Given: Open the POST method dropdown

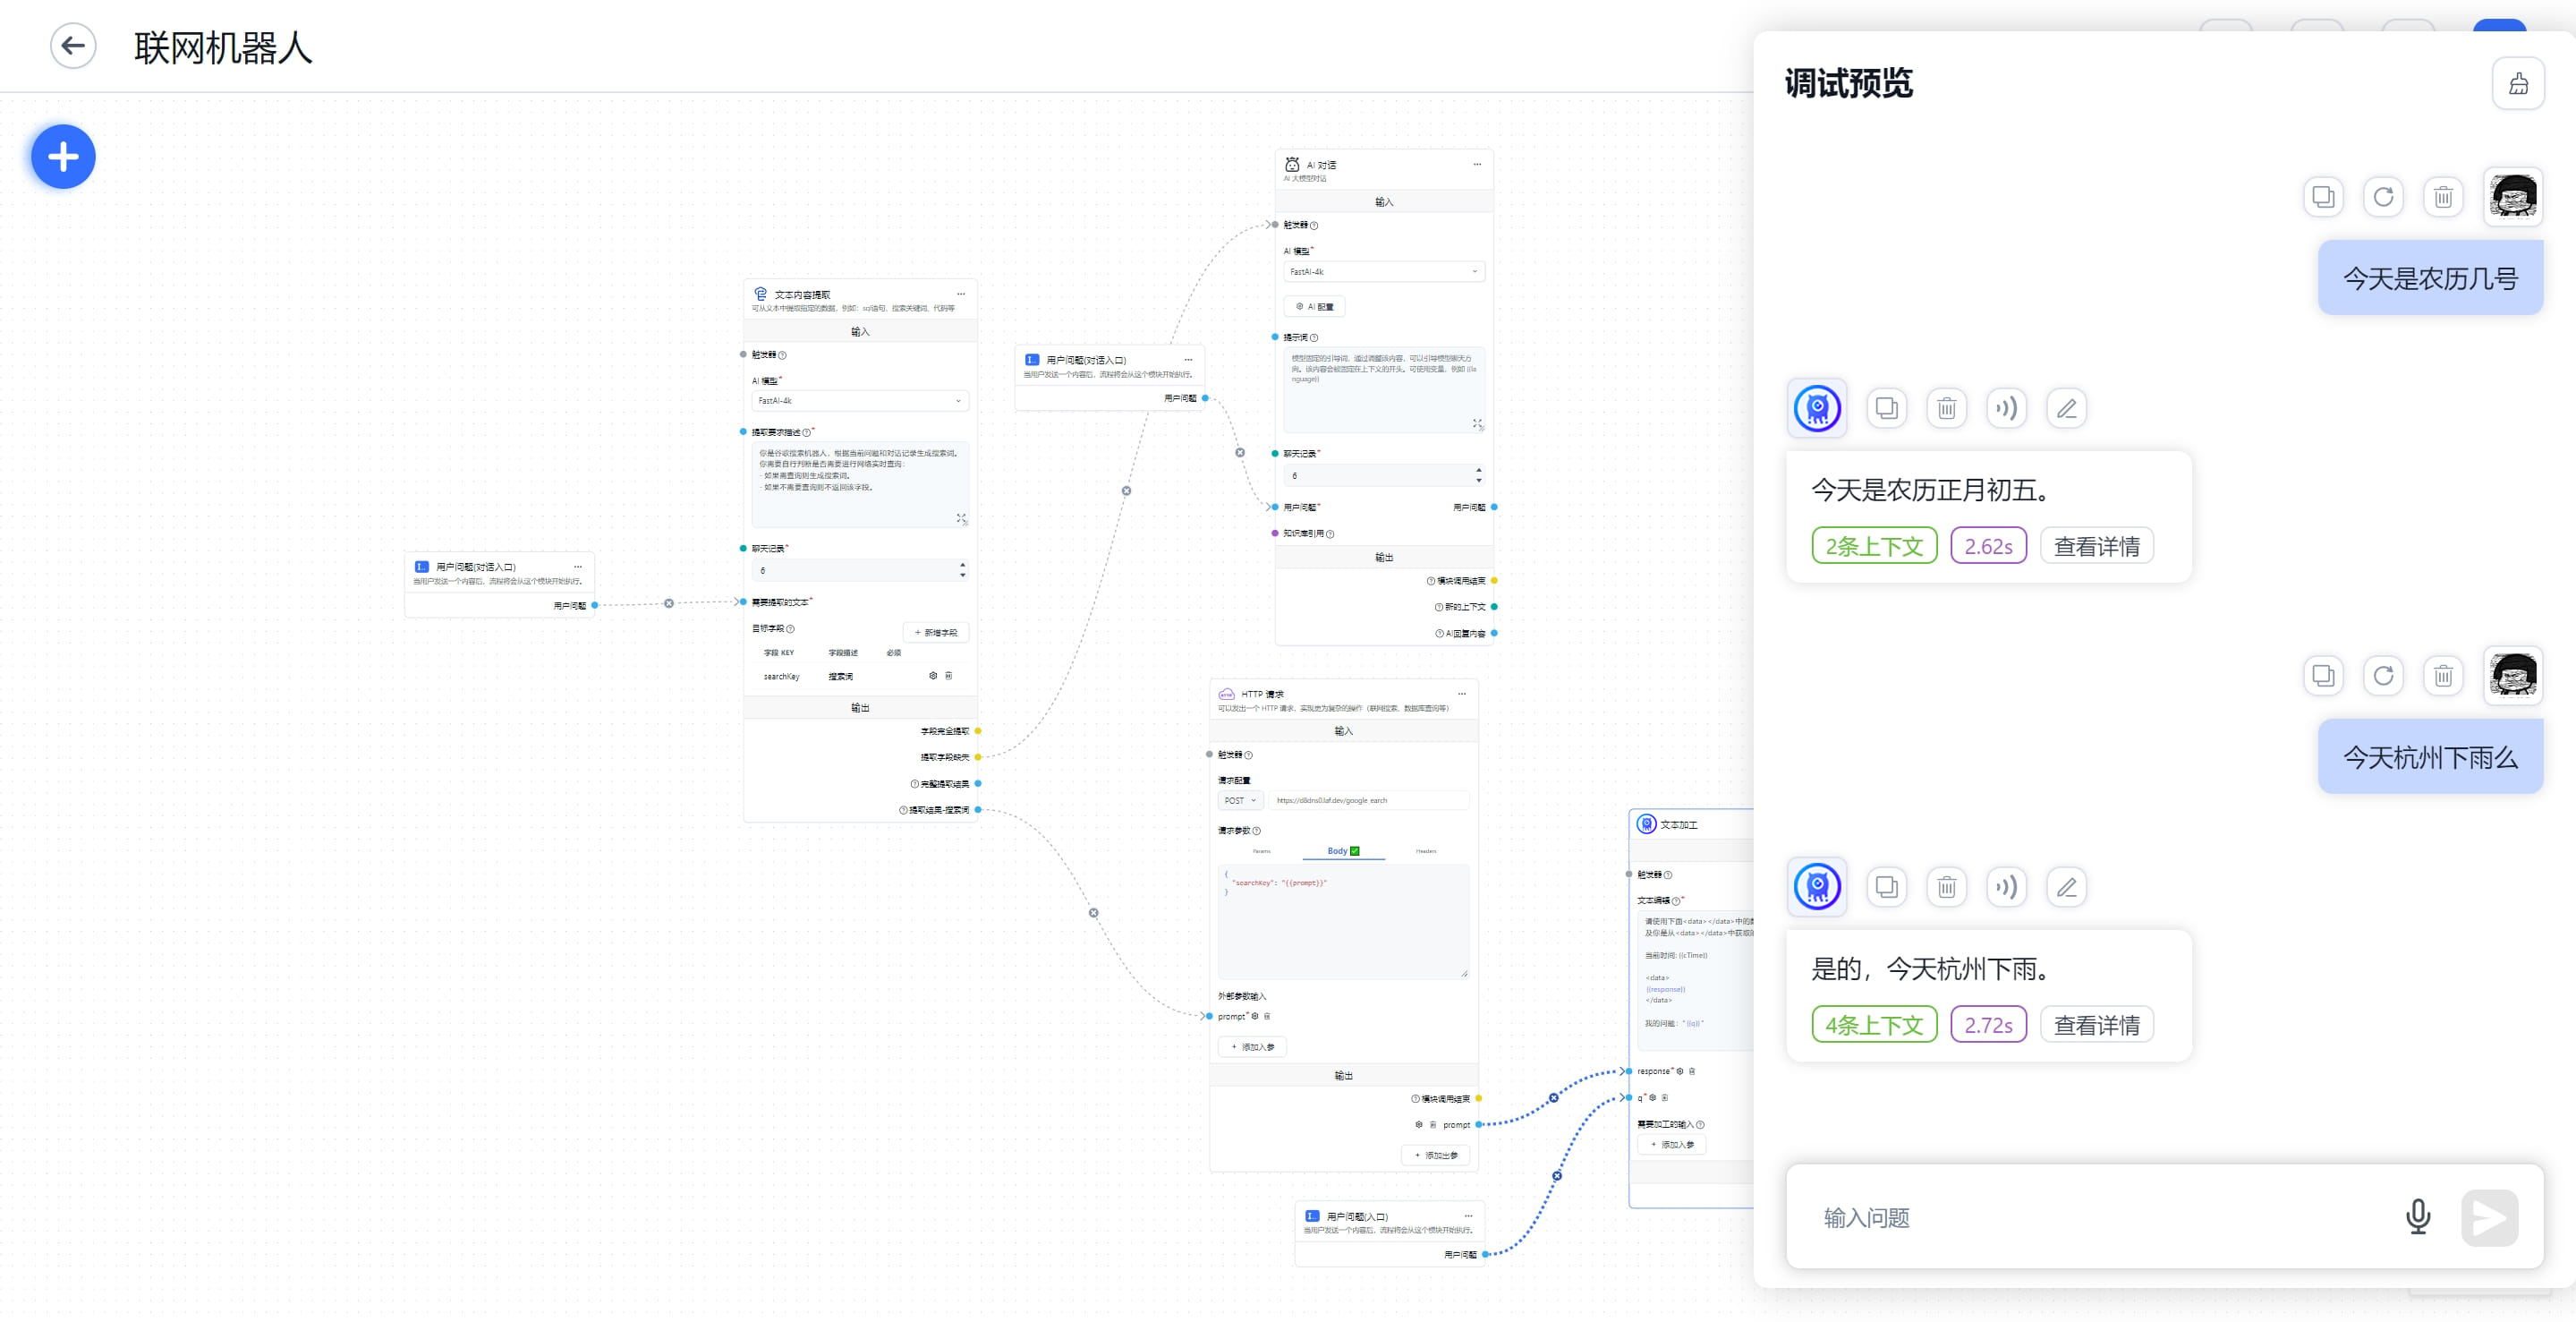Looking at the screenshot, I should click(x=1240, y=801).
